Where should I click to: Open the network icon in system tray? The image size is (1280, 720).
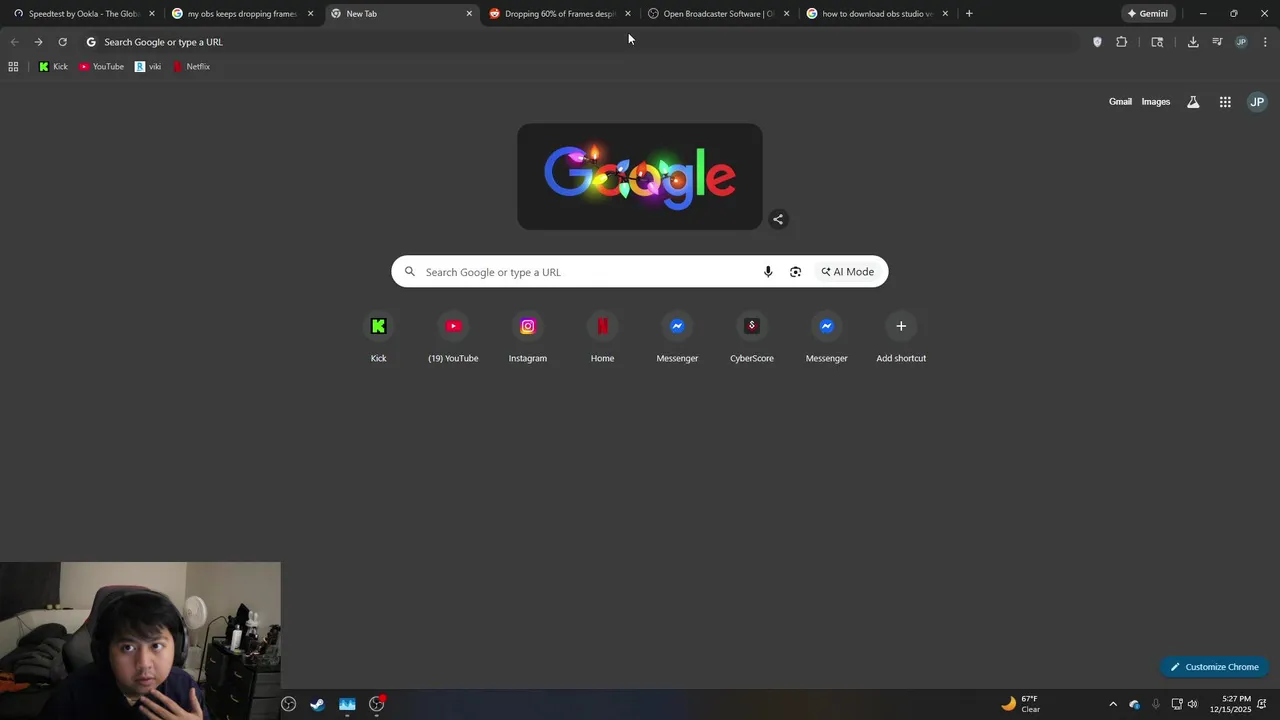coord(1177,704)
